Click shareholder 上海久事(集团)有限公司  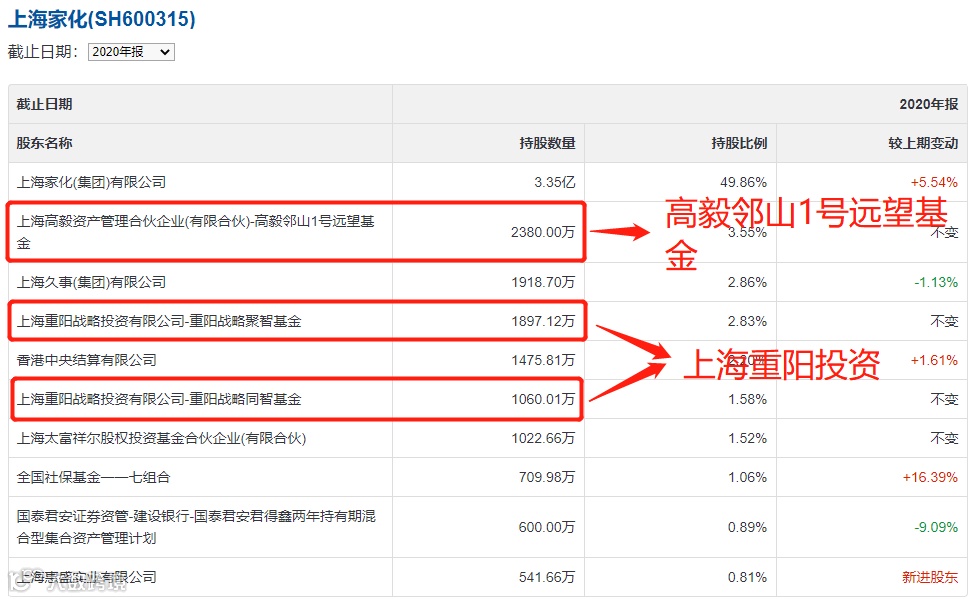coord(91,282)
